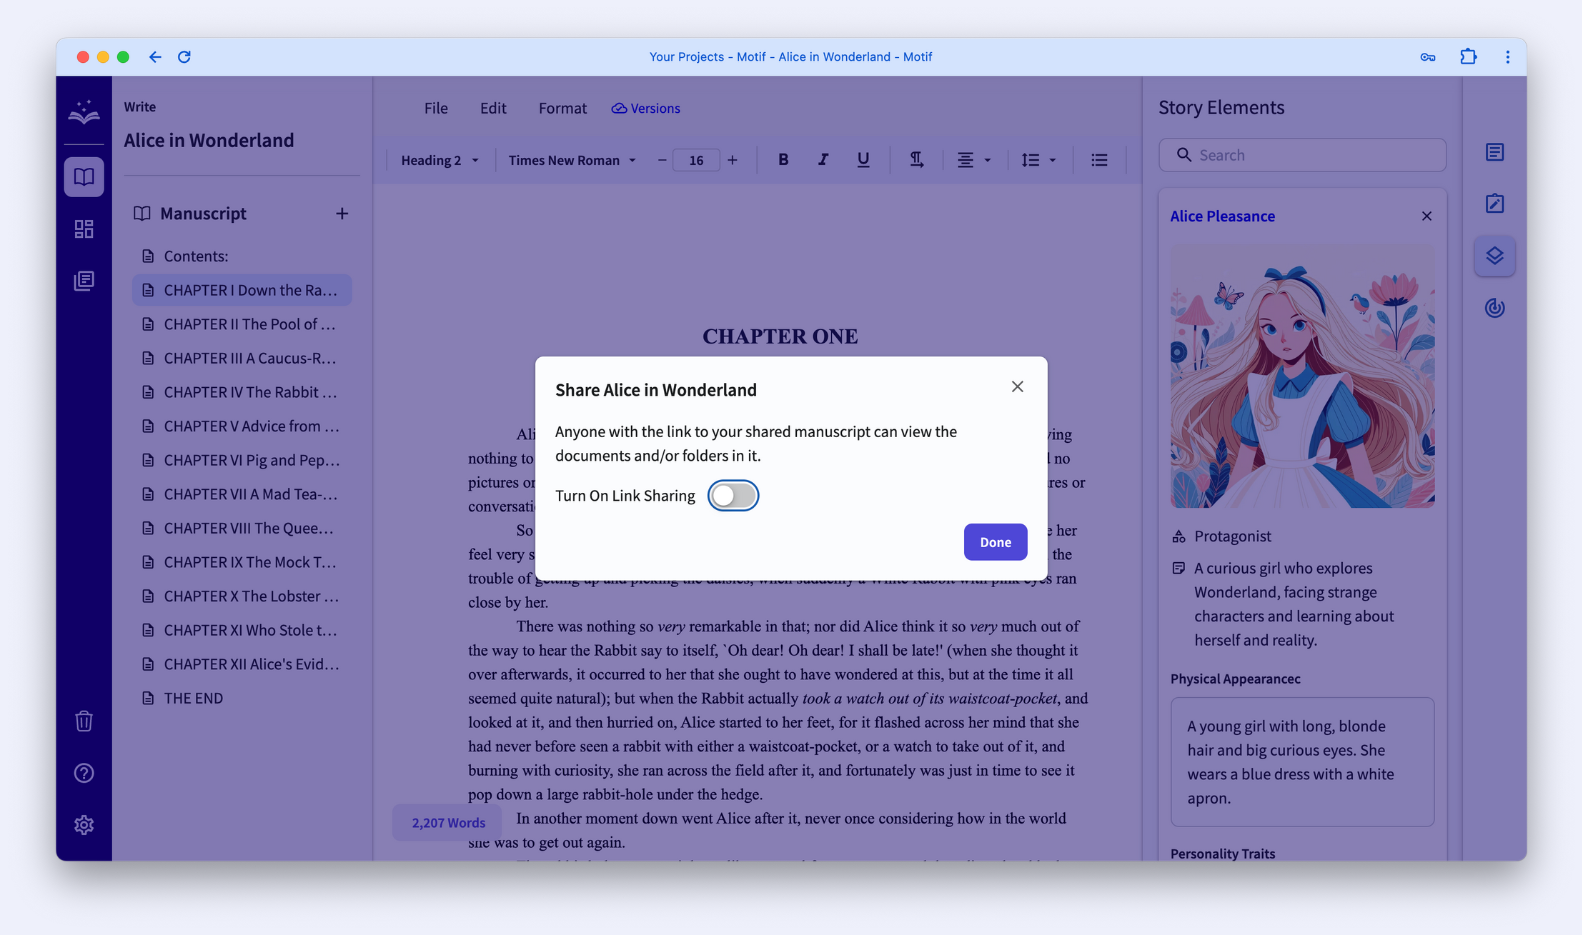Click the Alice in Wonderland project title
This screenshot has height=935, width=1582.
tap(209, 140)
